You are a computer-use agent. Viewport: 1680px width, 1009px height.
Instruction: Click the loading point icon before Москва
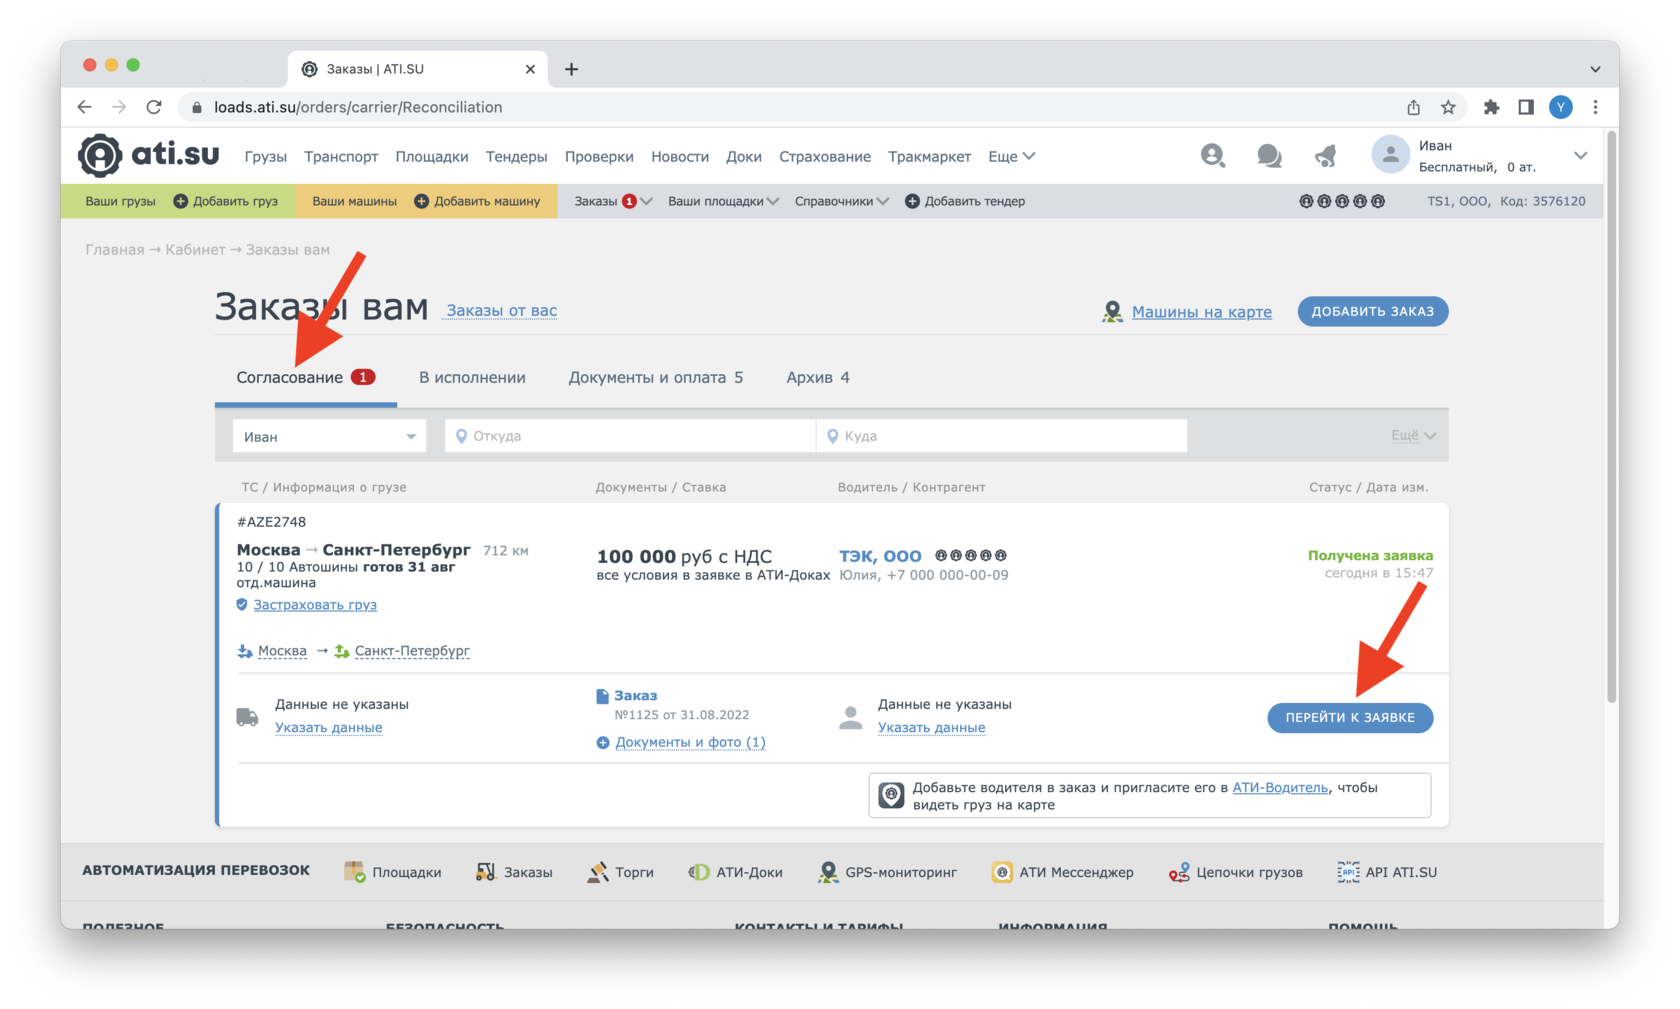point(245,651)
